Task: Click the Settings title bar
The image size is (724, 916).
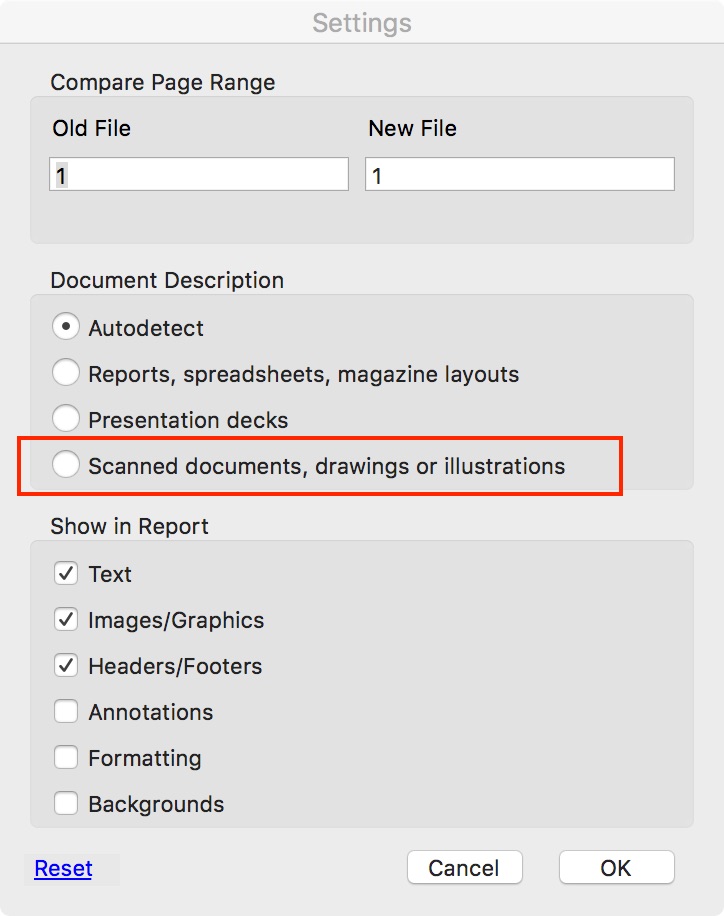Action: [x=362, y=22]
